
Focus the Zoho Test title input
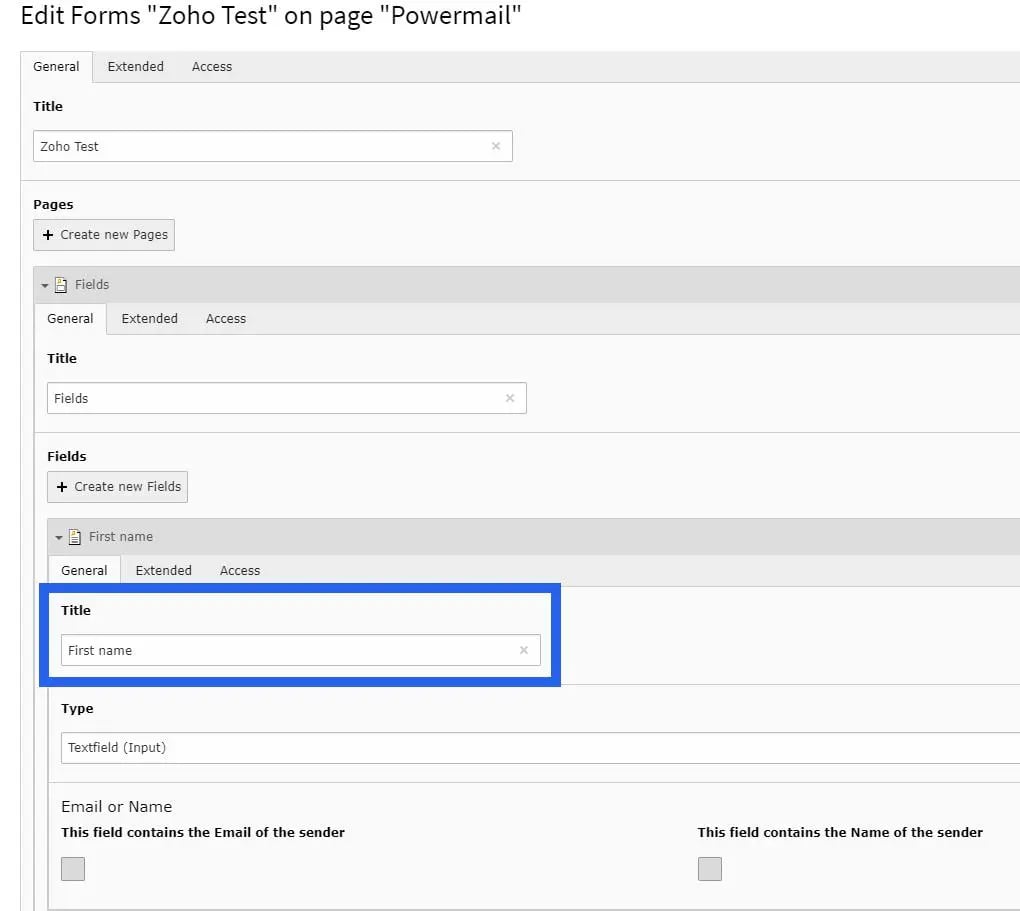273,146
